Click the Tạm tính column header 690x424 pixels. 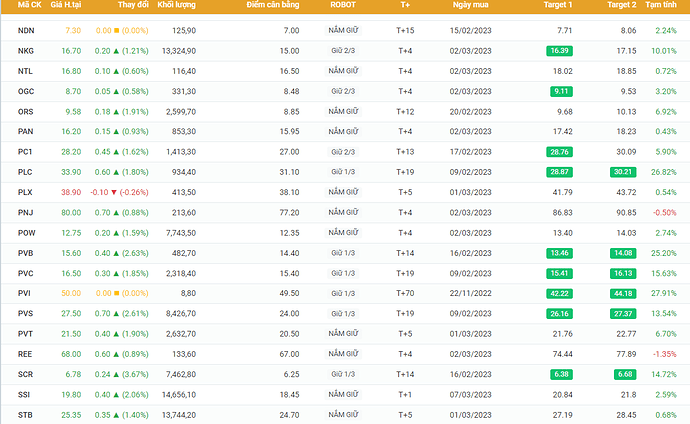click(x=661, y=5)
